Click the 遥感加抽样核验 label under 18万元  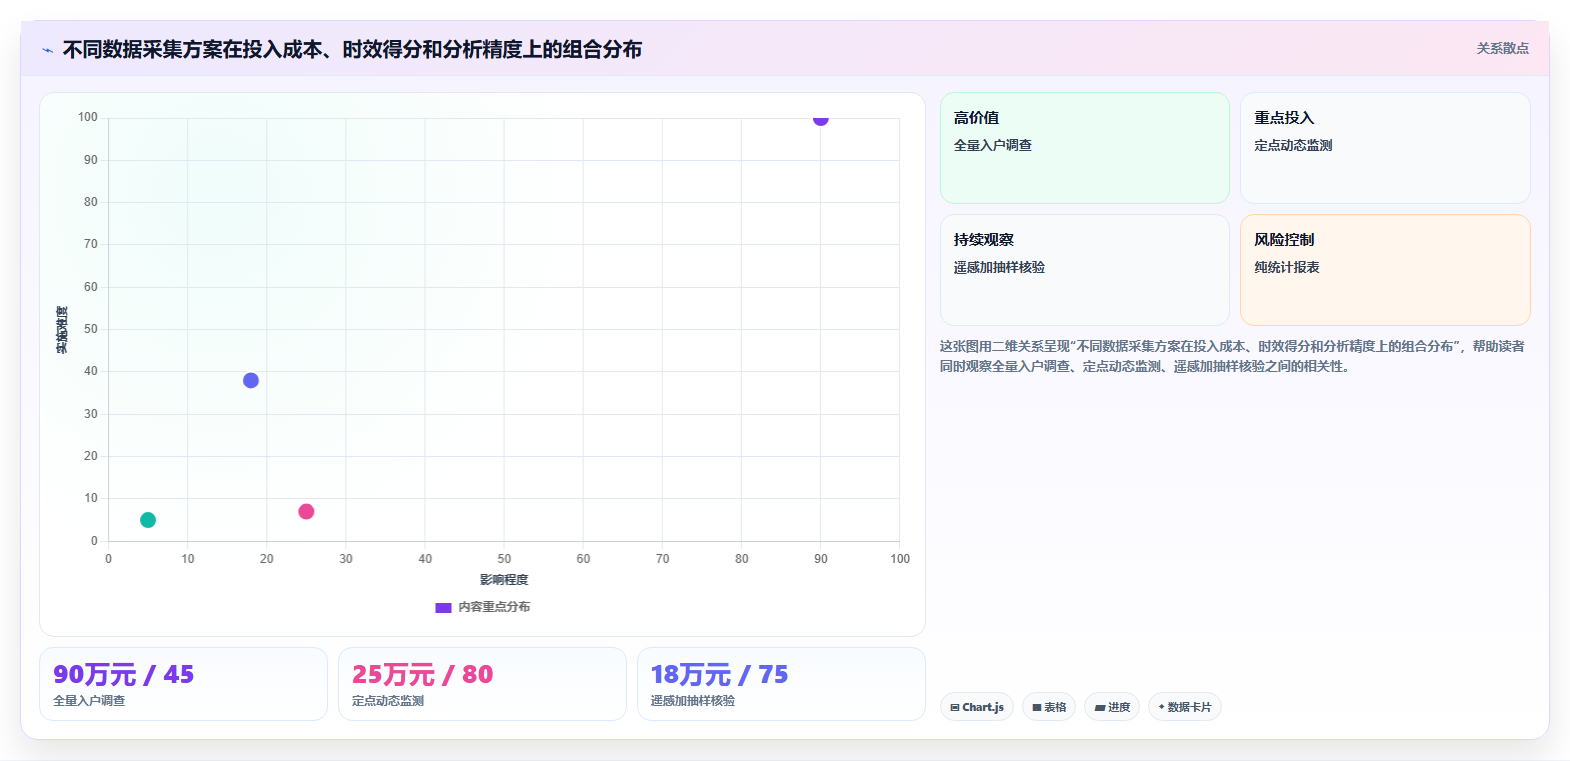coord(693,701)
